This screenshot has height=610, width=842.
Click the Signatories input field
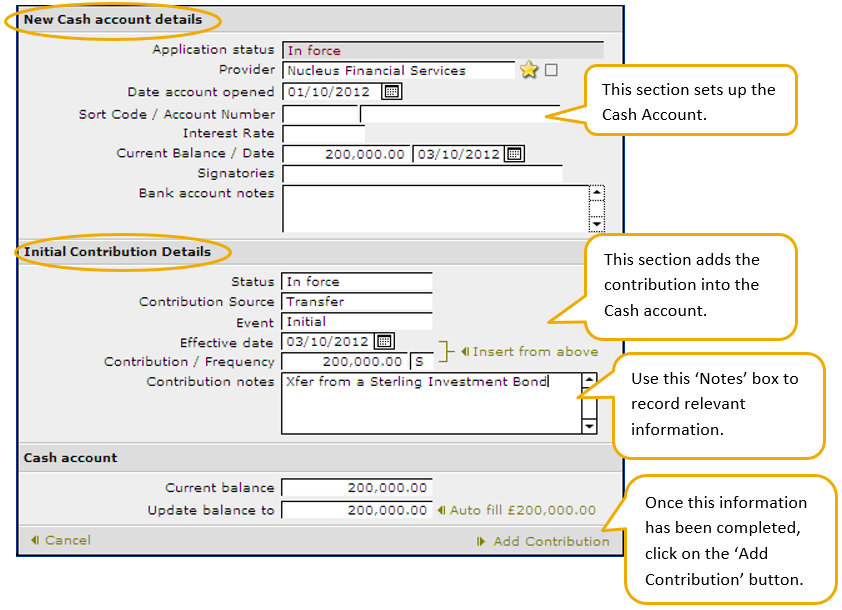coord(423,174)
